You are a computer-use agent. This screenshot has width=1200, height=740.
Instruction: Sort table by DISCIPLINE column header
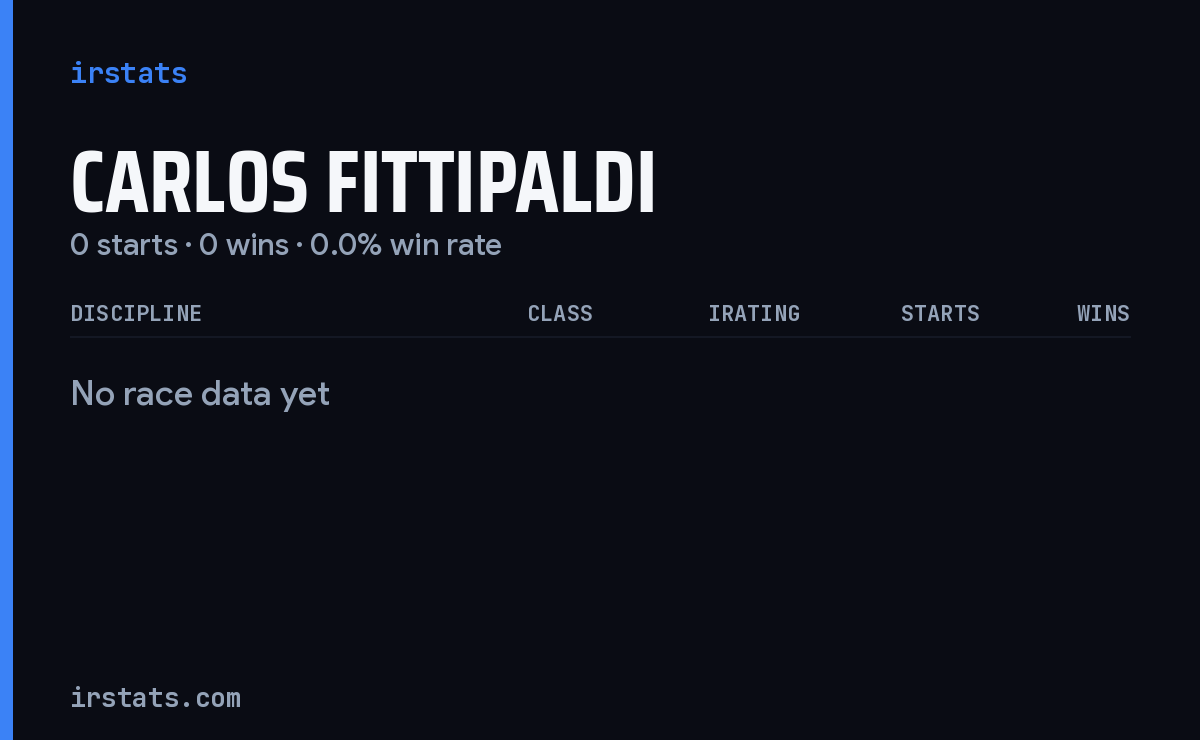tap(136, 313)
